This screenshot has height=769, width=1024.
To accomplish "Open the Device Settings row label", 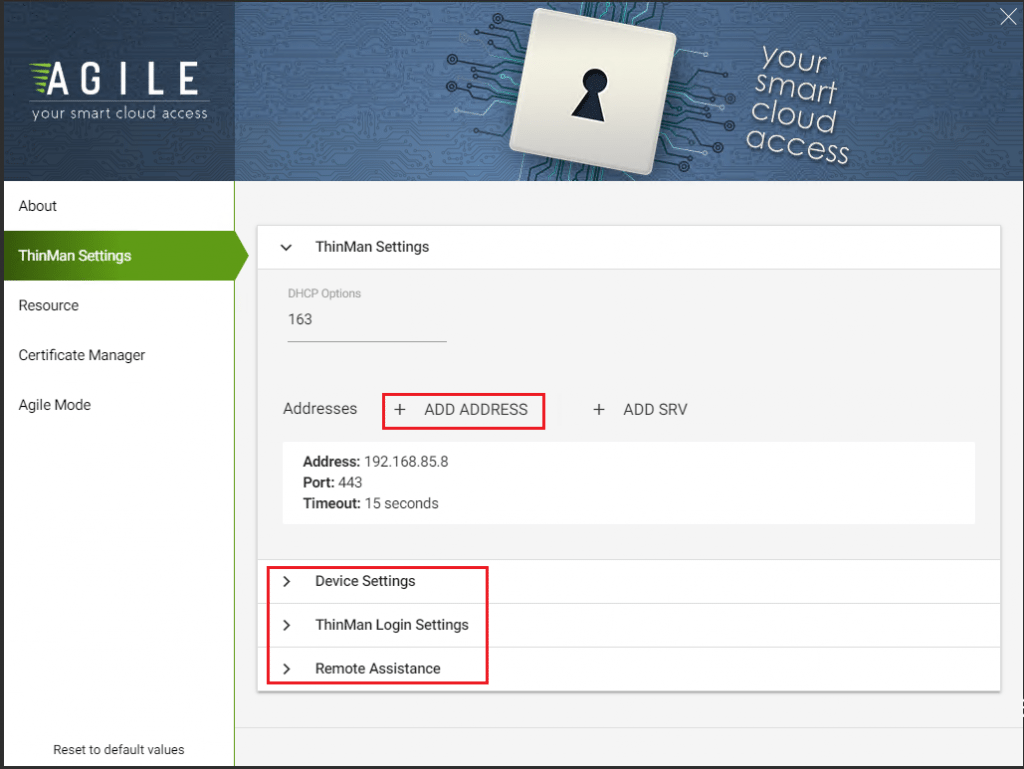I will [x=365, y=581].
